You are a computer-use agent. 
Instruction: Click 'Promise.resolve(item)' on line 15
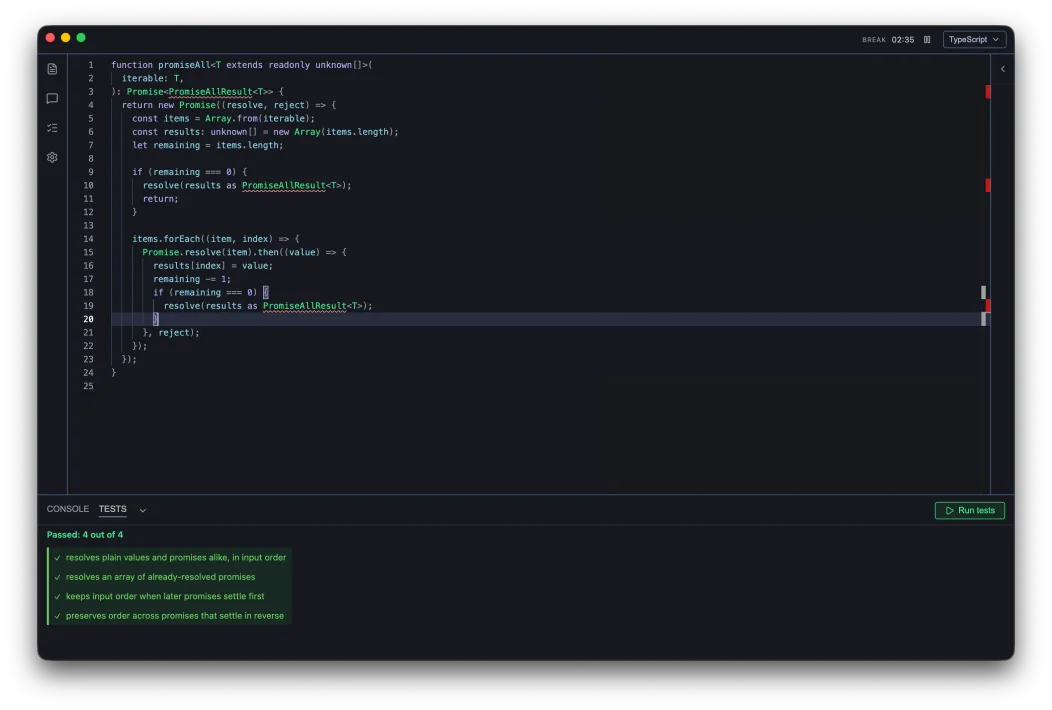197,252
